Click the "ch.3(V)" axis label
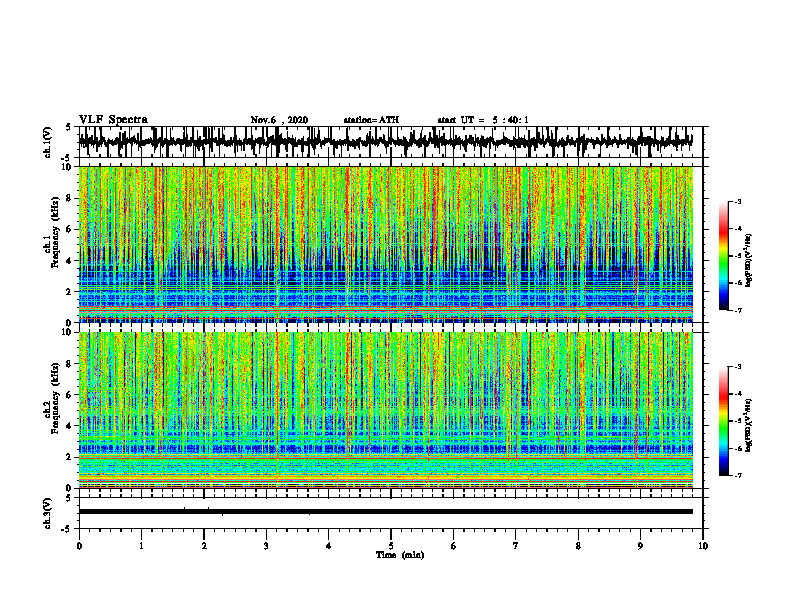Viewport: 792px width, 612px height. pyautogui.click(x=48, y=513)
